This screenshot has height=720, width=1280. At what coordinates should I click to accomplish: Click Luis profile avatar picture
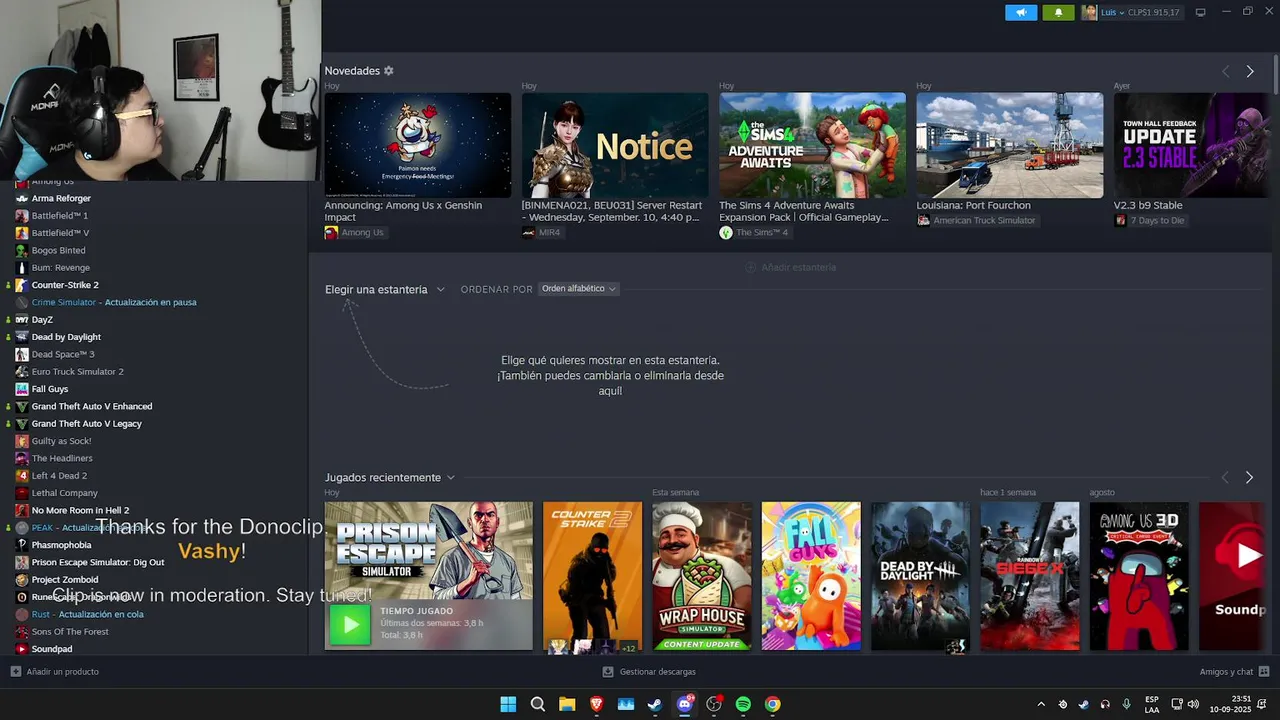[1089, 12]
